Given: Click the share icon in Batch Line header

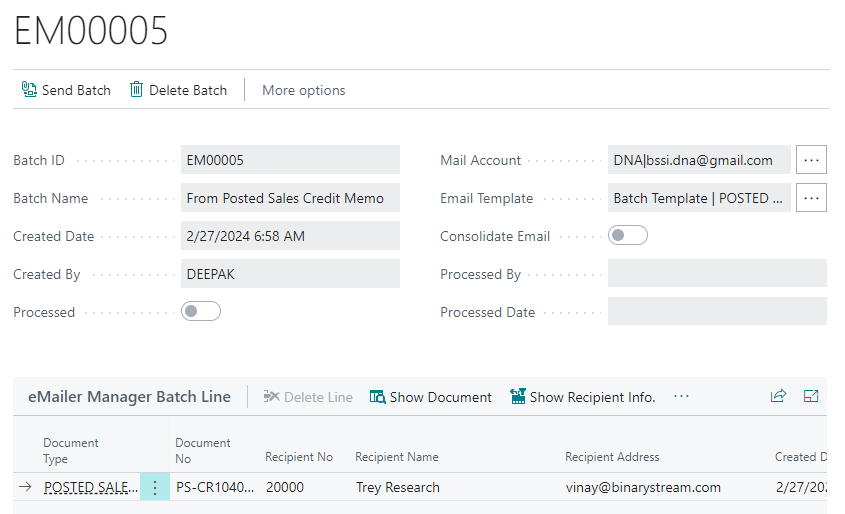Looking at the screenshot, I should (778, 396).
